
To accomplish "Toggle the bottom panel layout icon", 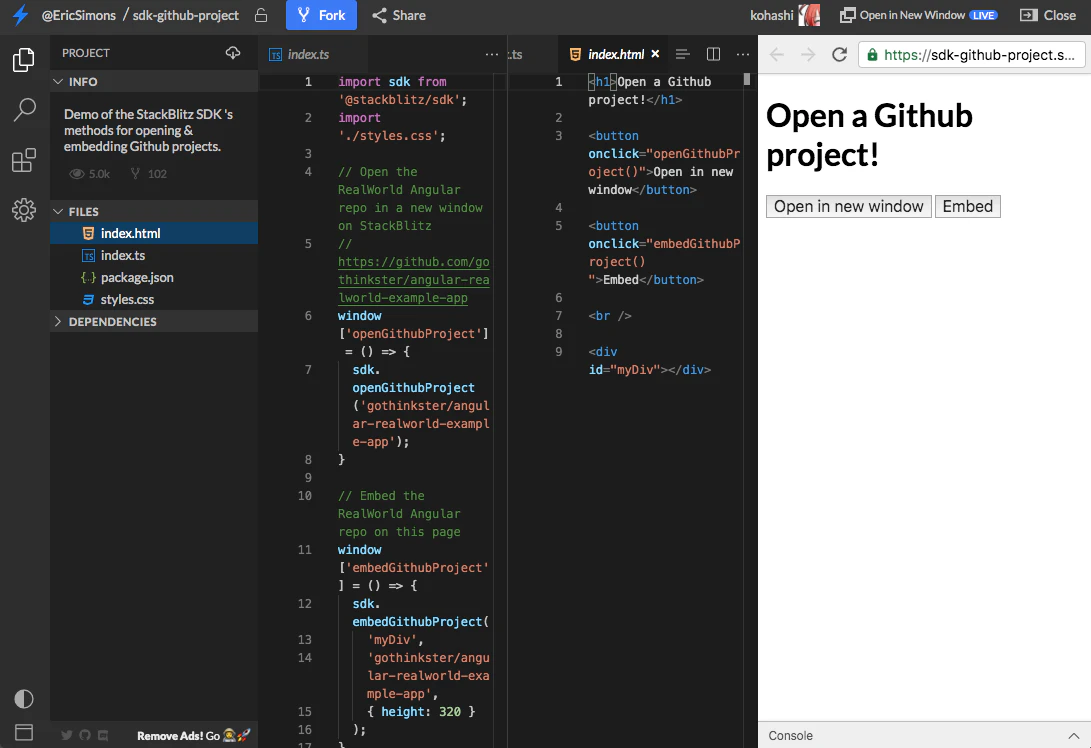I will (24, 733).
